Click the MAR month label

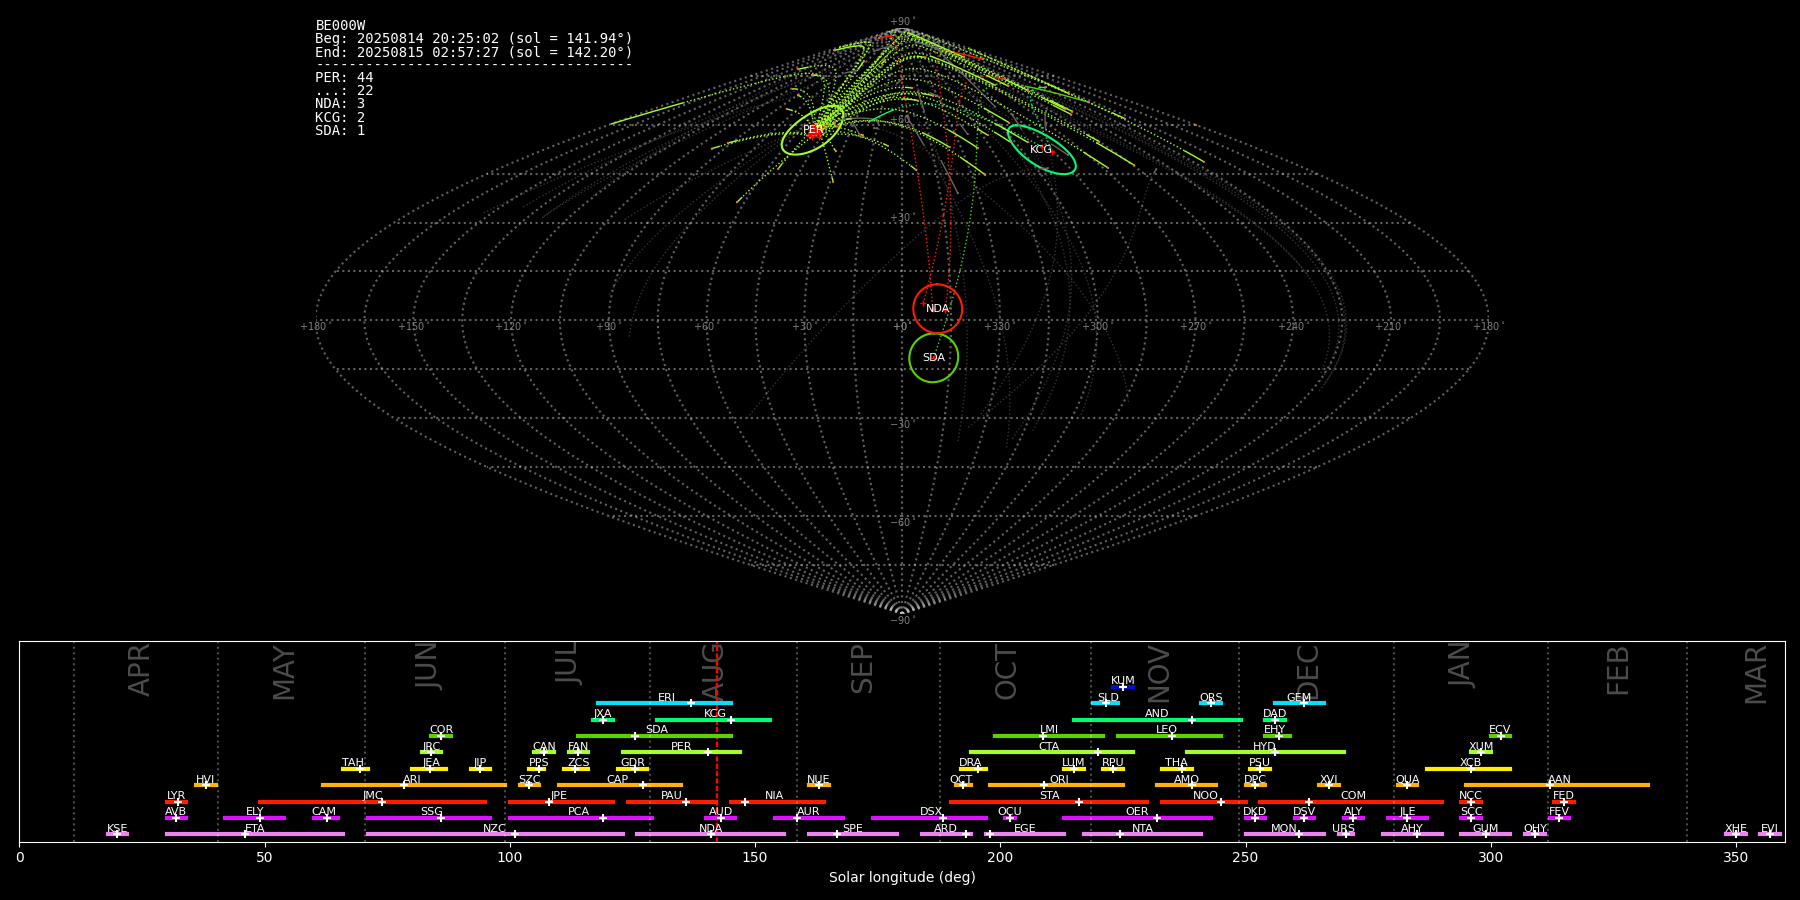click(1756, 675)
